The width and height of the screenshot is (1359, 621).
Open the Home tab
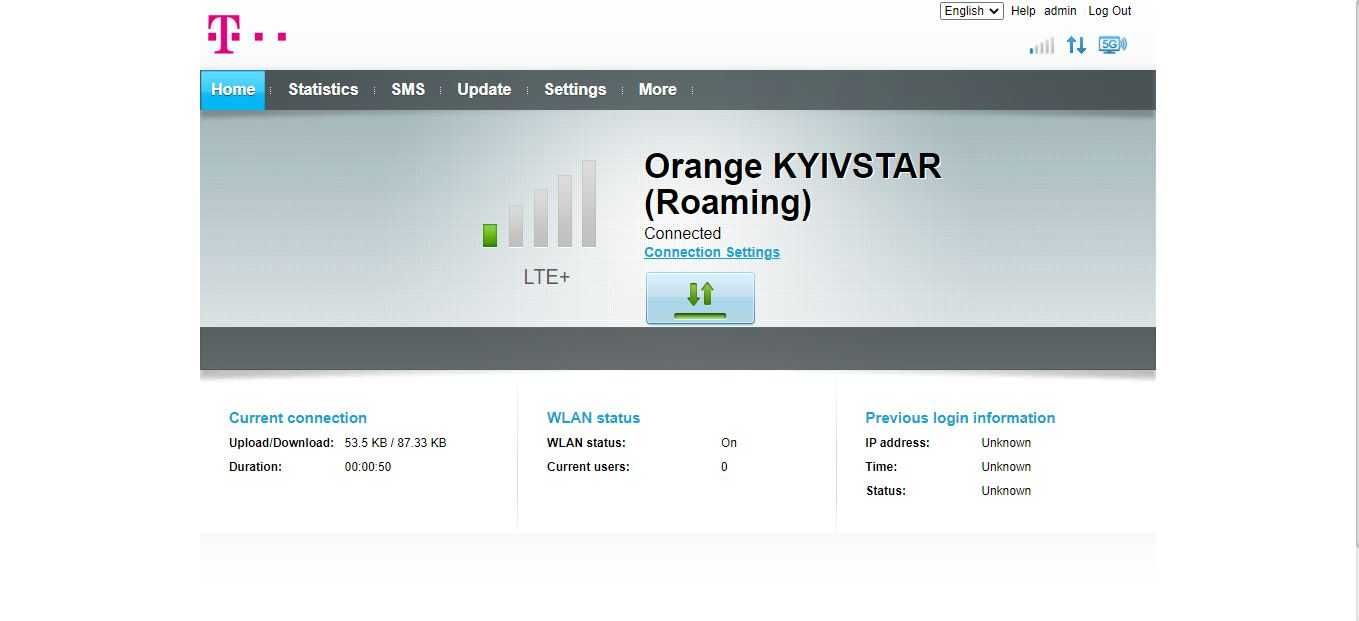(x=233, y=89)
